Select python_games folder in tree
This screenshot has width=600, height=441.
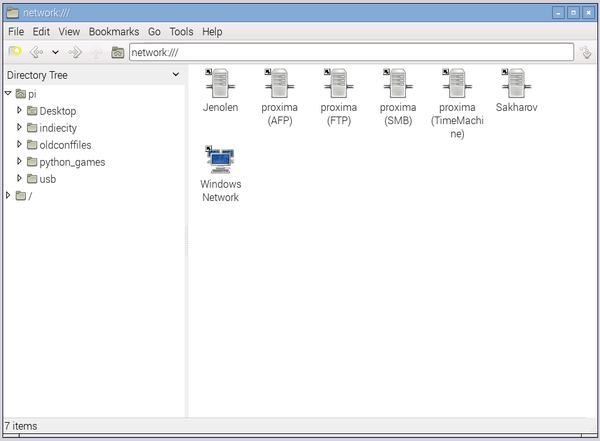pyautogui.click(x=71, y=162)
